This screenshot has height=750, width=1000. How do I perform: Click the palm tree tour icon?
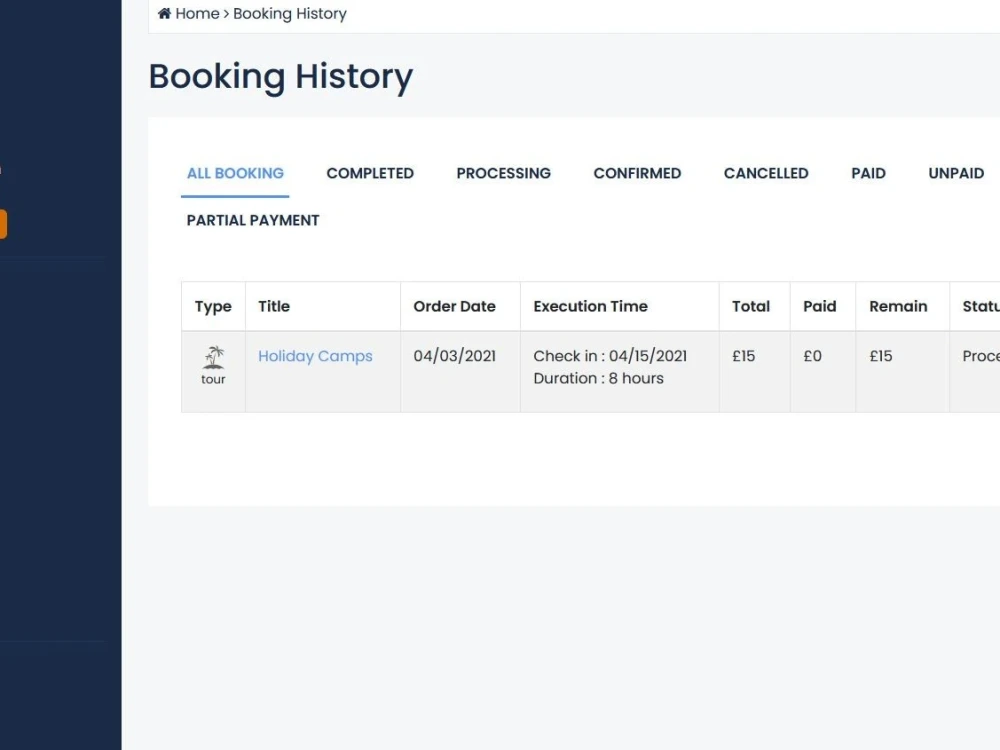[213, 358]
